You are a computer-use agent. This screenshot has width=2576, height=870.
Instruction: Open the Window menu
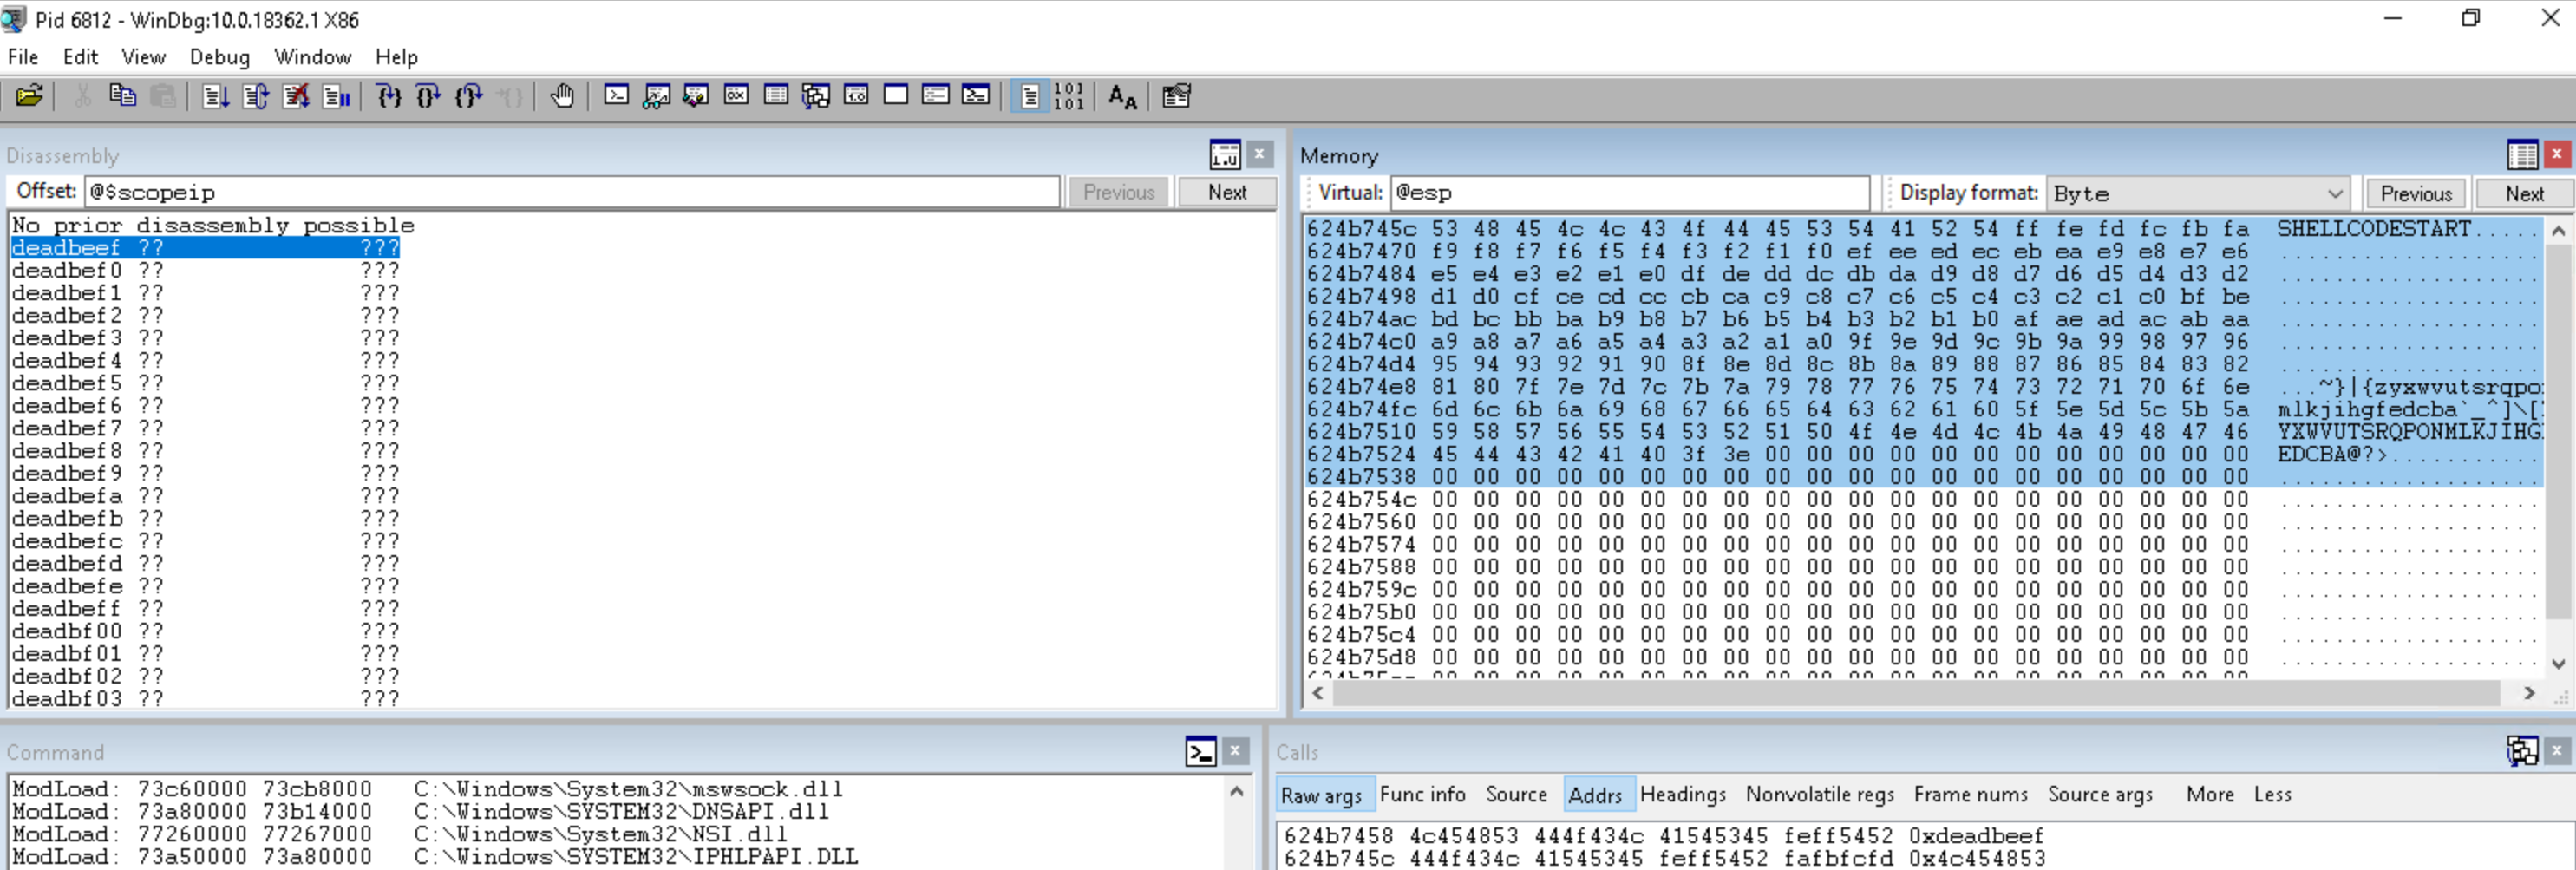pos(313,57)
